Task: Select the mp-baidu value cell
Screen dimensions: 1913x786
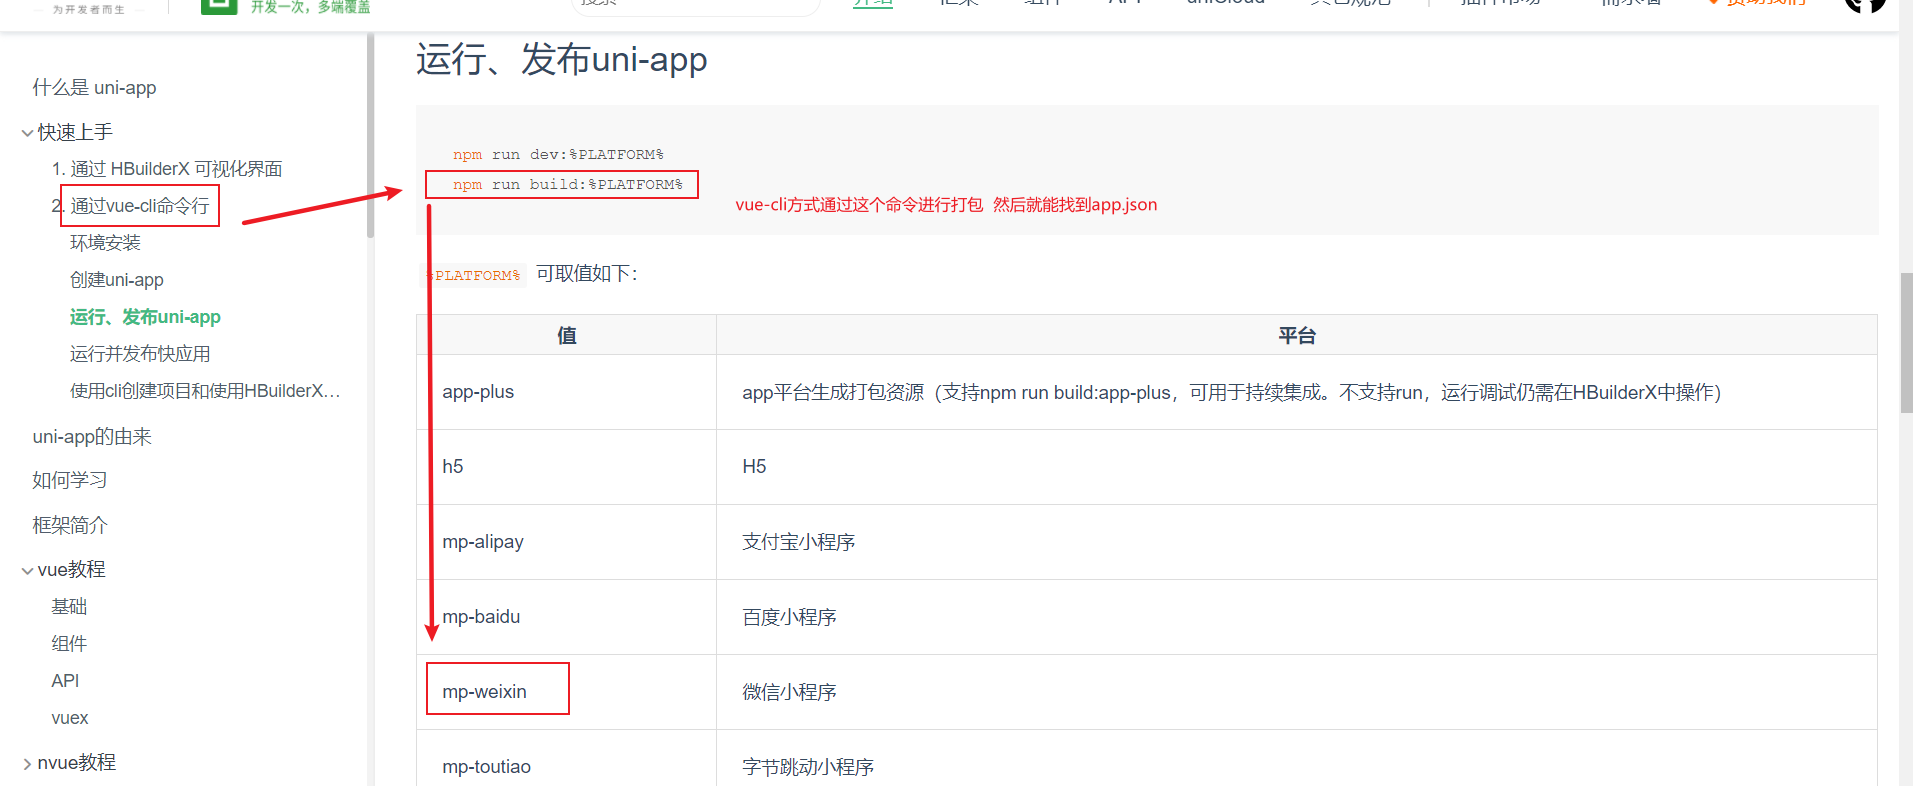Action: coord(566,617)
